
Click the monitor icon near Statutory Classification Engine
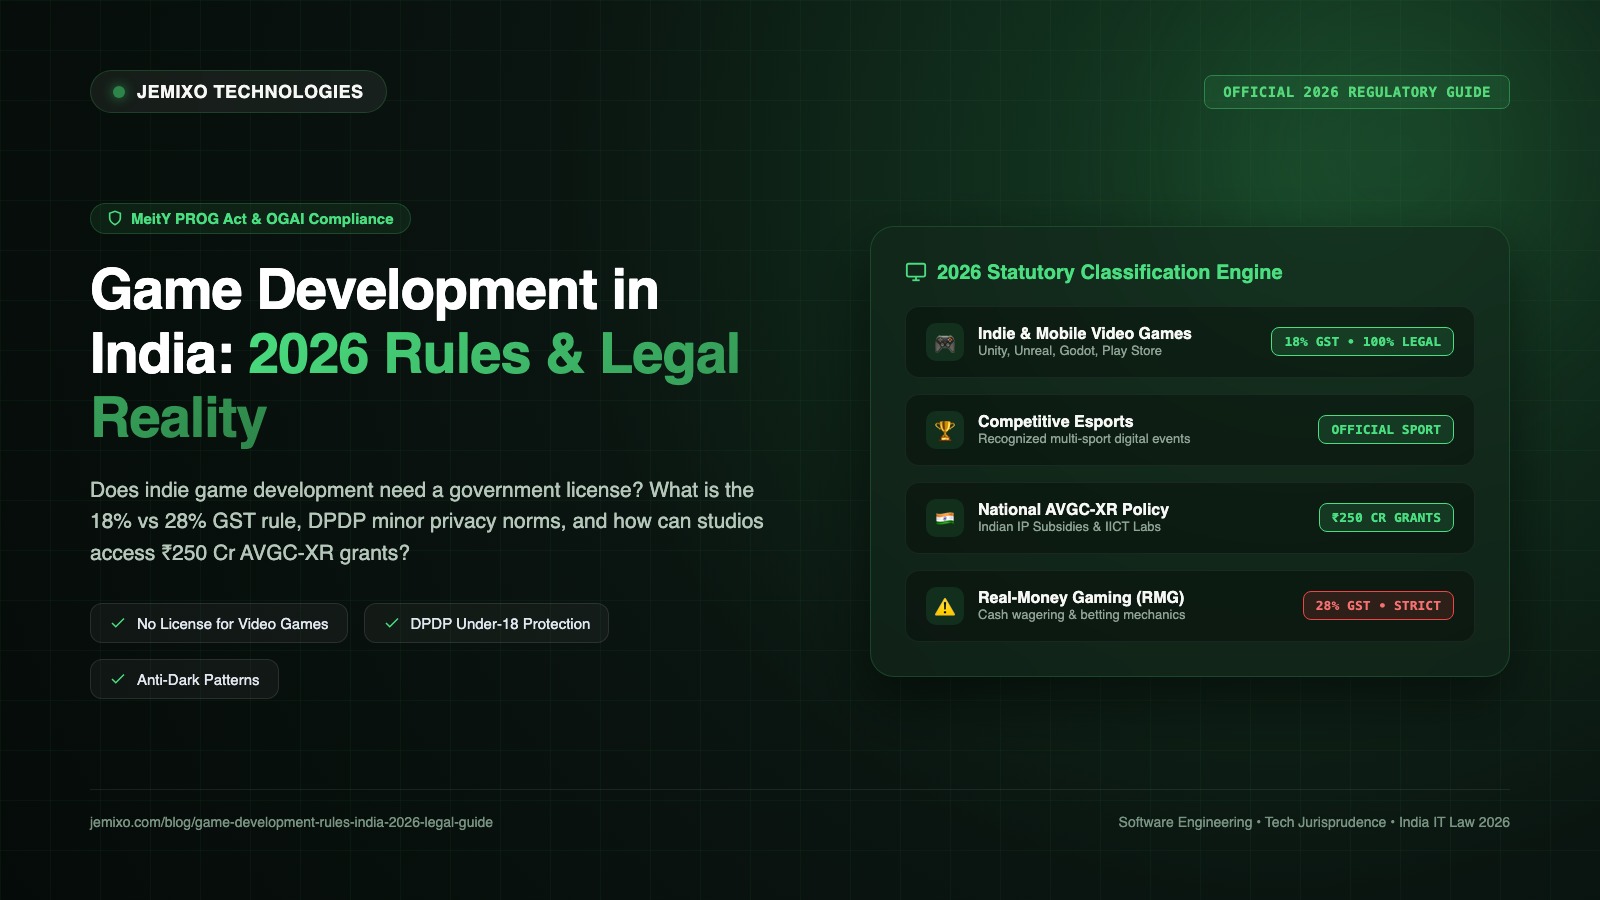coord(916,272)
